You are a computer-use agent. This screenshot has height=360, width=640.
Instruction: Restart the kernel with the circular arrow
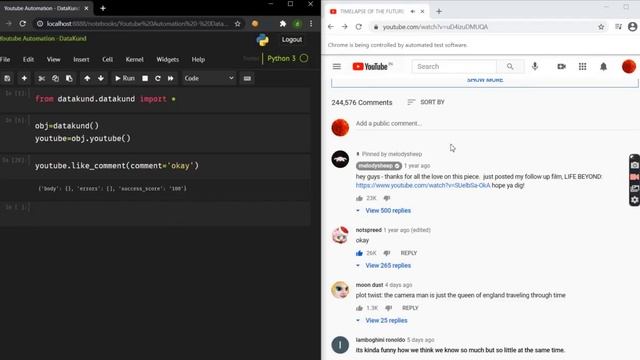tap(158, 78)
